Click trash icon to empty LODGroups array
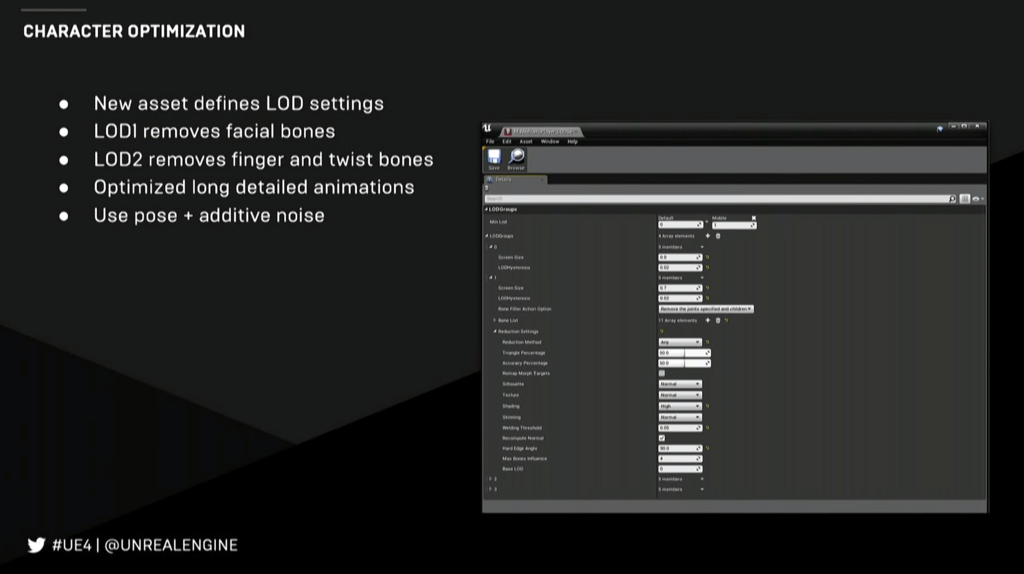Screen dimensions: 1024x574 718,236
